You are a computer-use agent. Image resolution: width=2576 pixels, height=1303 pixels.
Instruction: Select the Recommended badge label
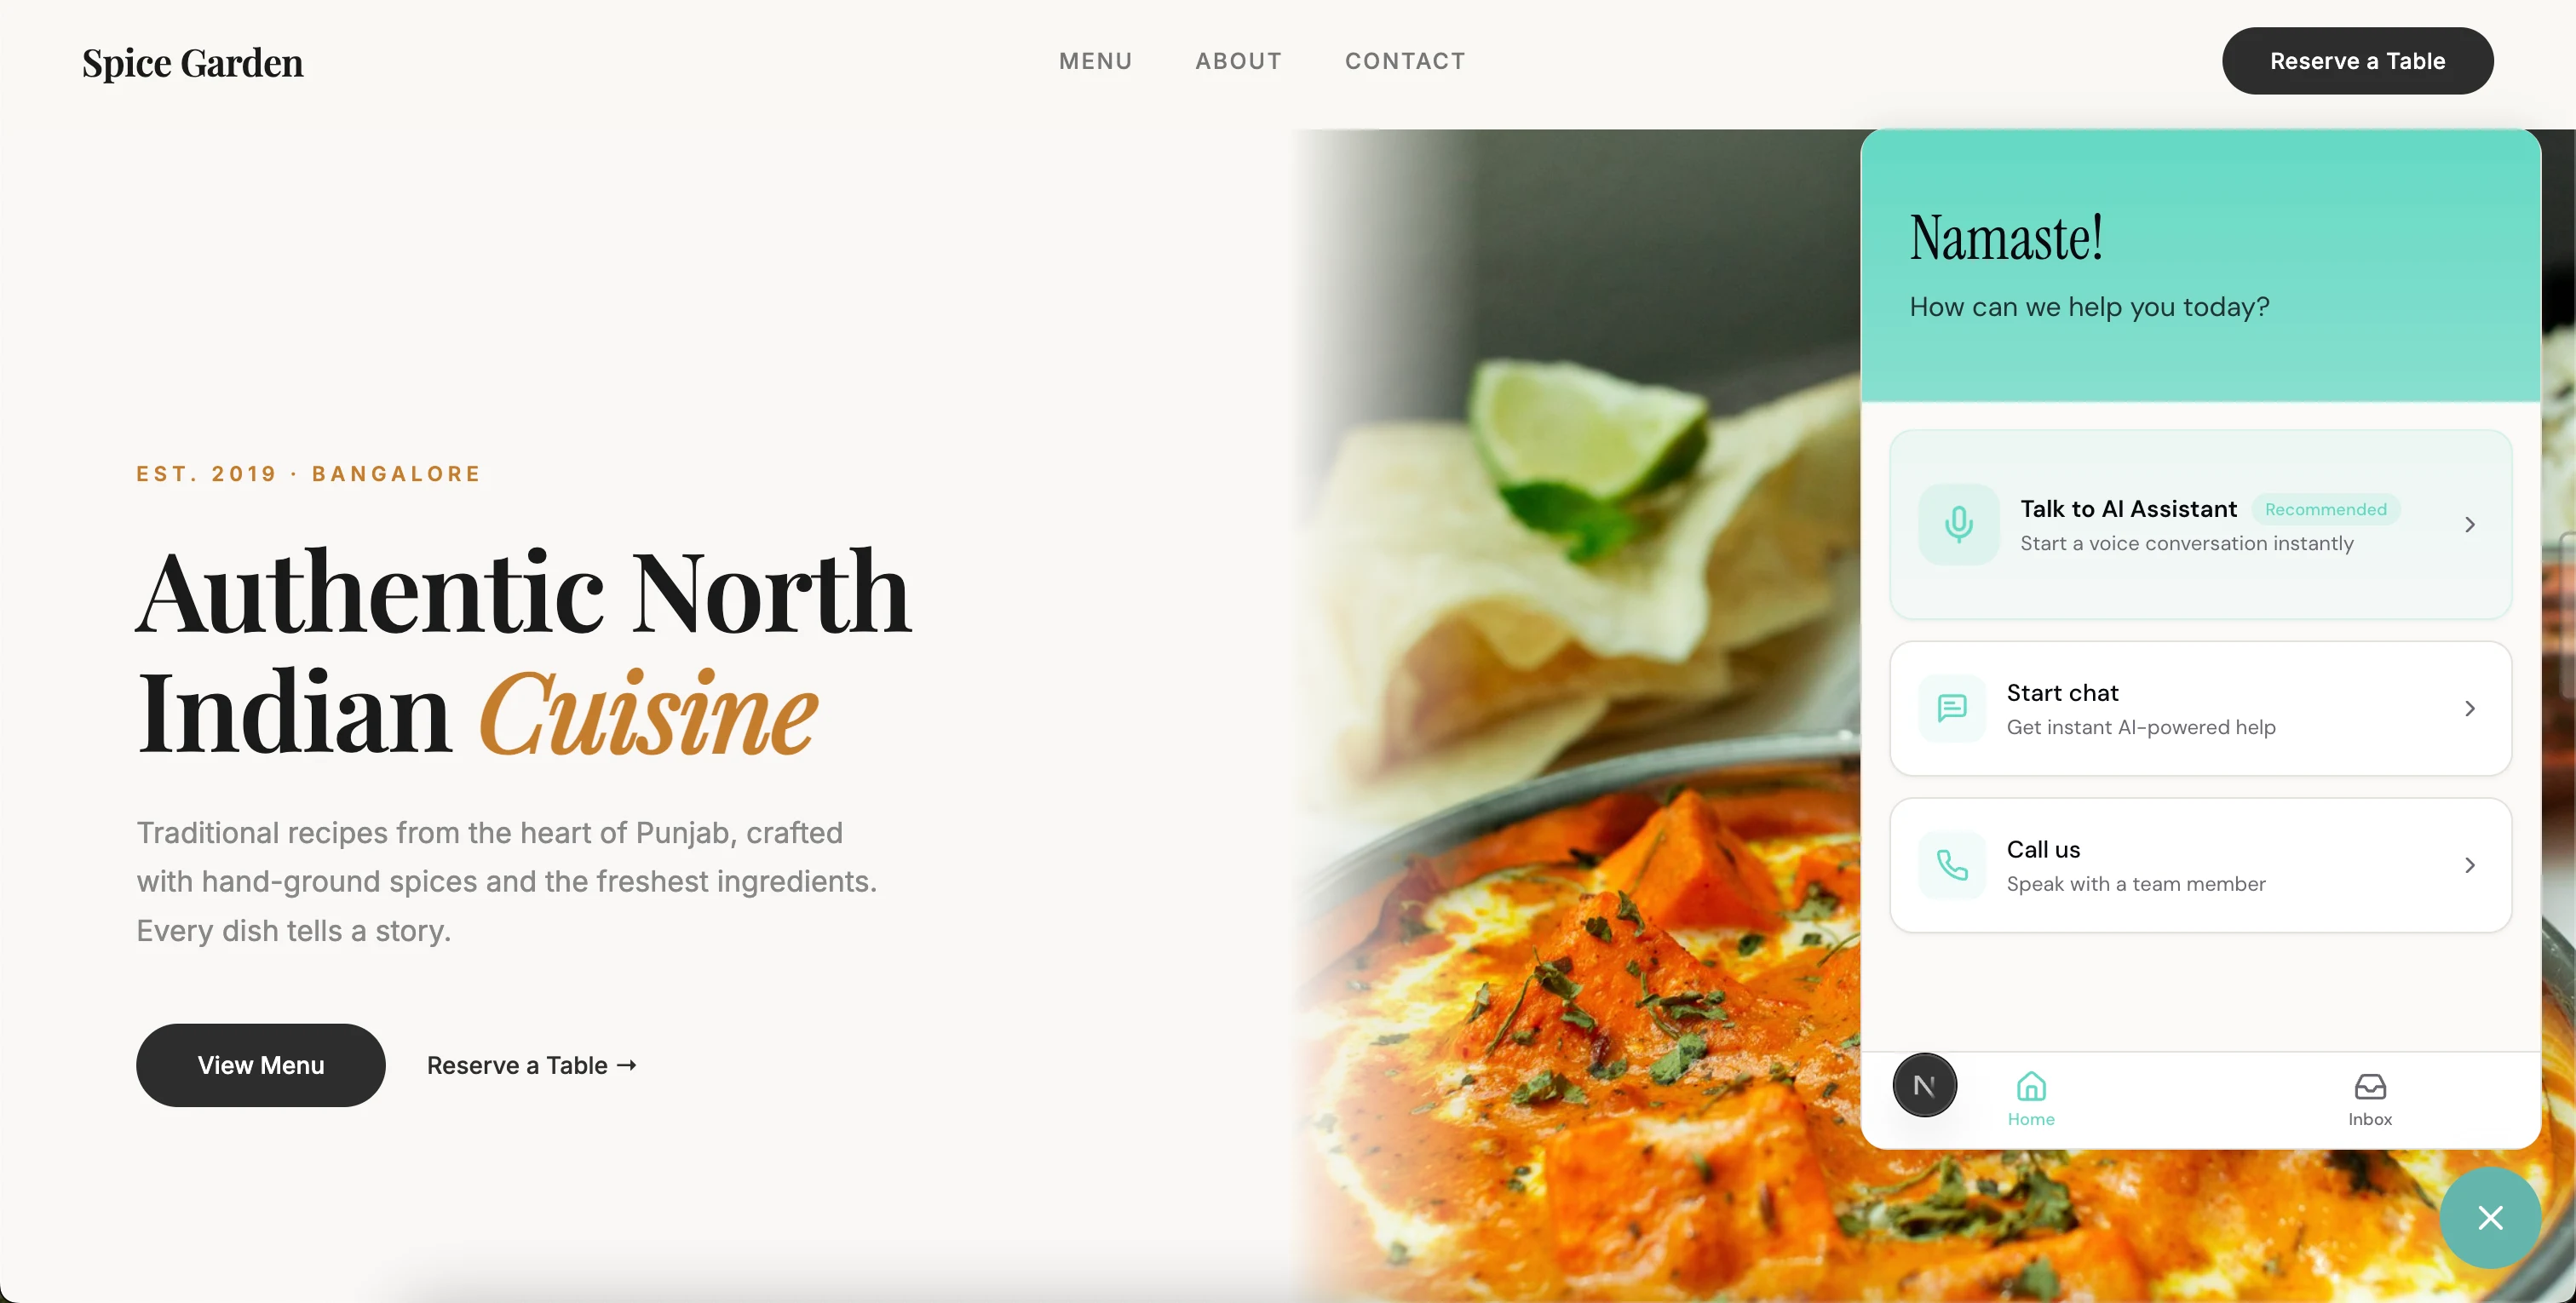tap(2325, 509)
